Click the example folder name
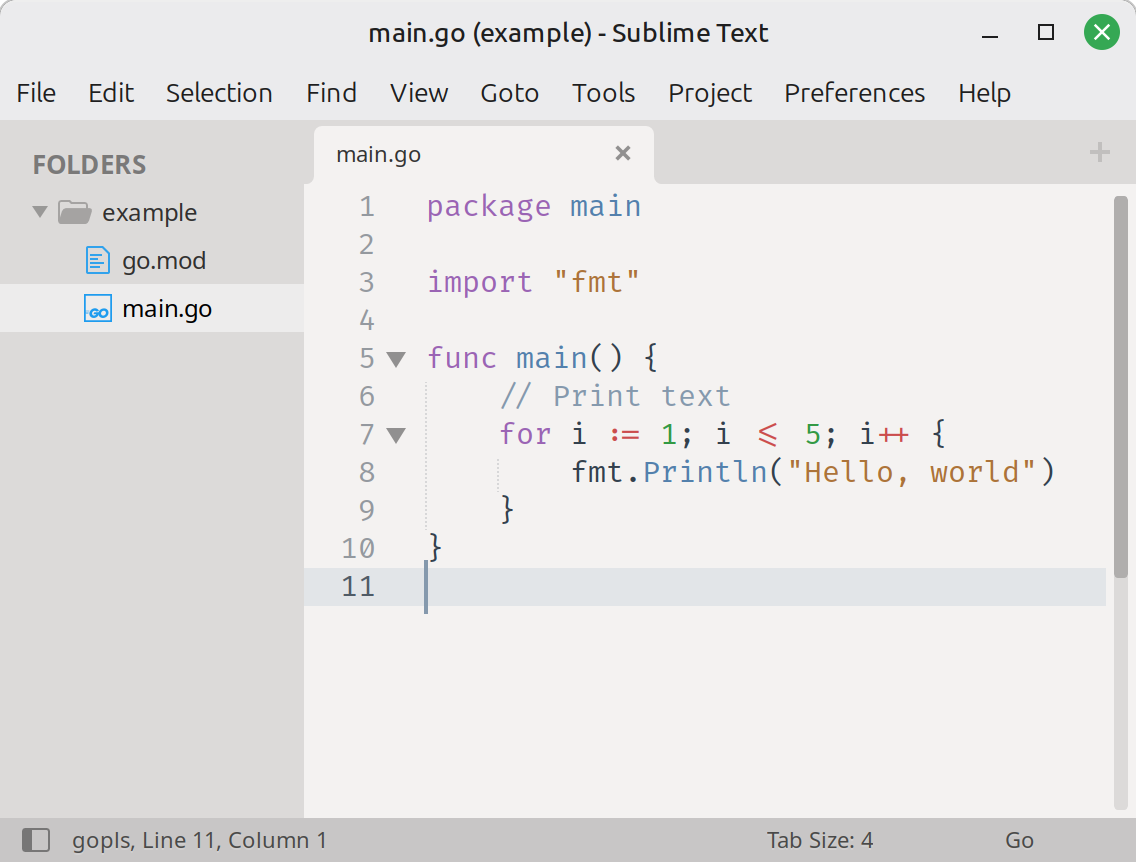 tap(149, 212)
